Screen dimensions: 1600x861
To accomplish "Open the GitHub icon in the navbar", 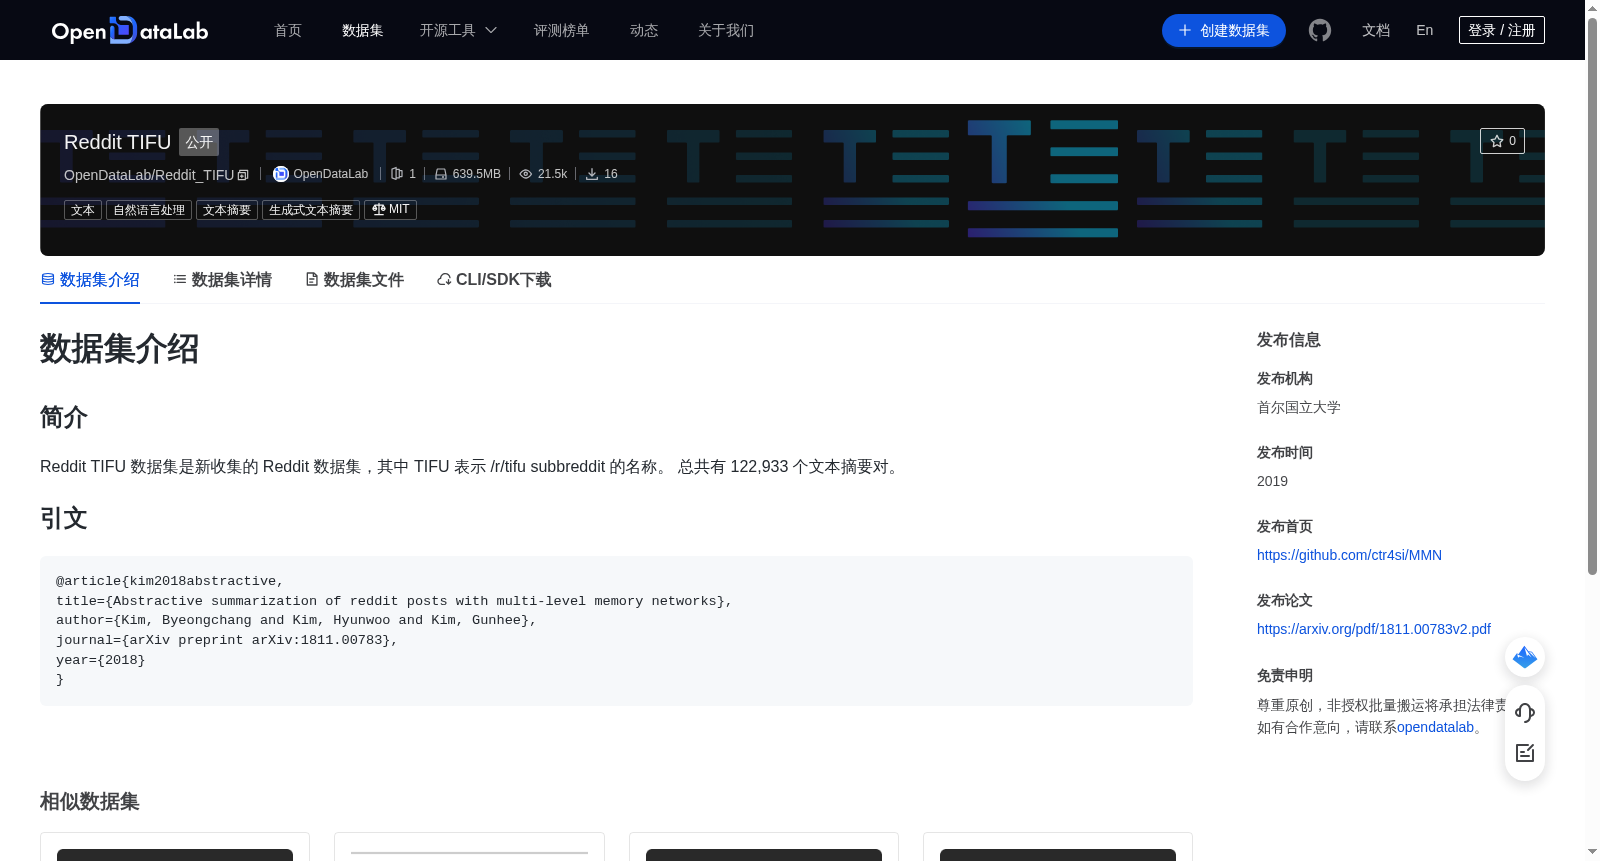I will point(1320,30).
